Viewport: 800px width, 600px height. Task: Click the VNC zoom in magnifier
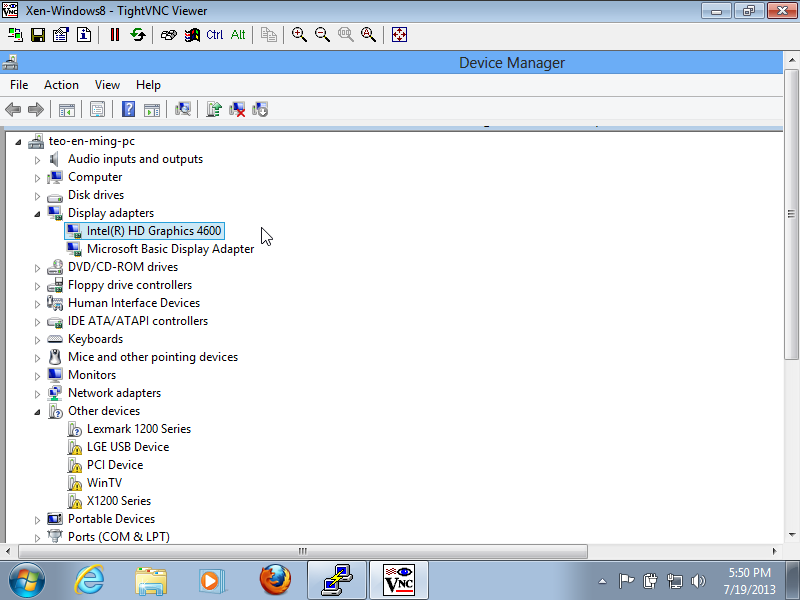pos(299,34)
